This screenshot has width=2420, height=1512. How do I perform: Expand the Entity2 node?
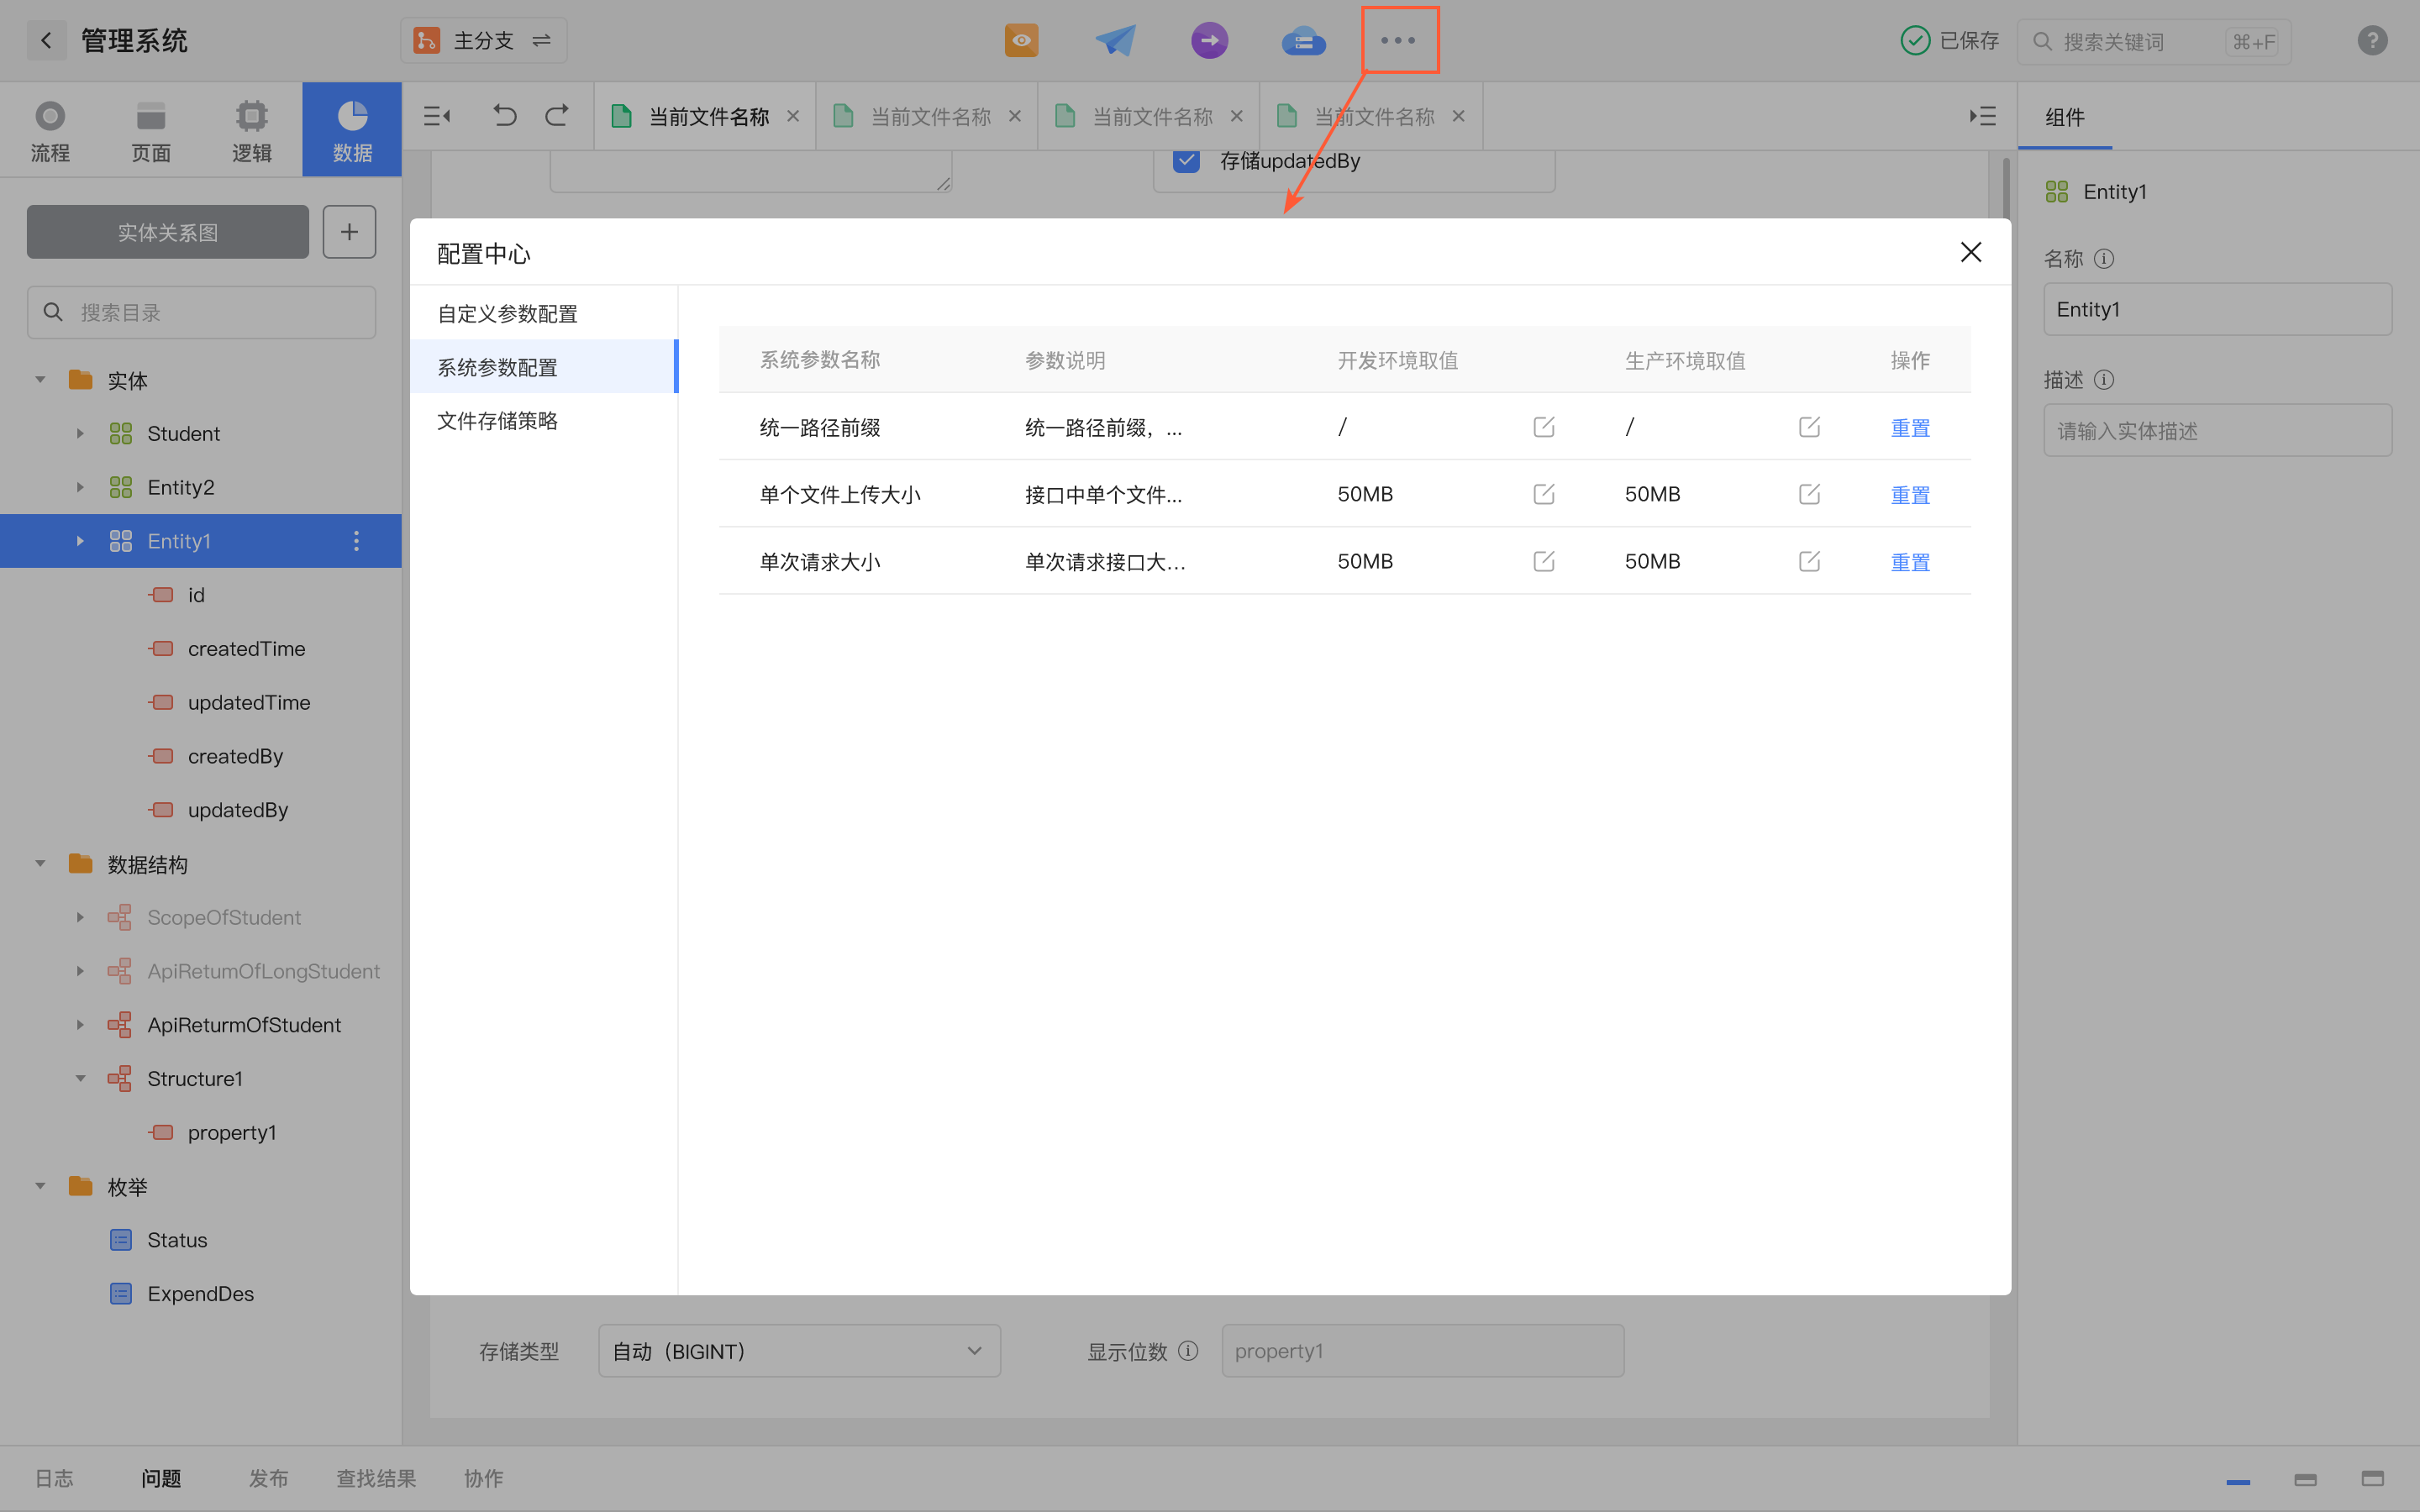pos(80,487)
